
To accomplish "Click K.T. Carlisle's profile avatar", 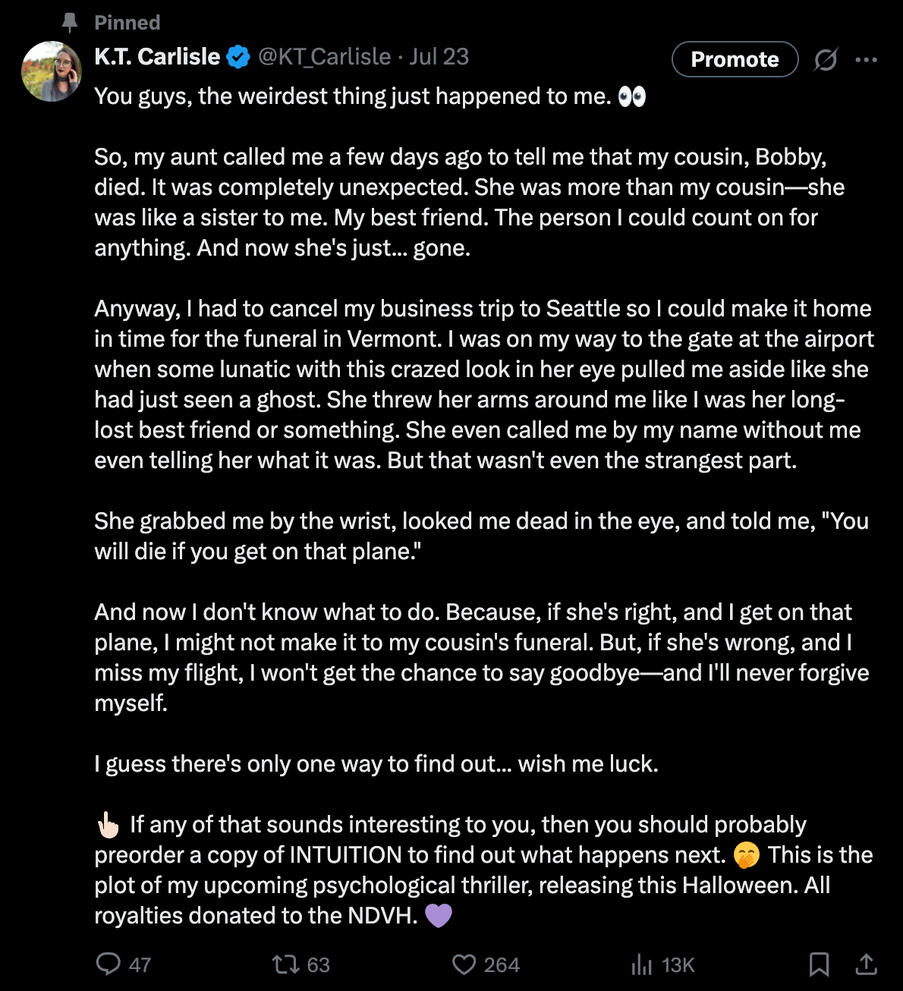I will click(51, 71).
